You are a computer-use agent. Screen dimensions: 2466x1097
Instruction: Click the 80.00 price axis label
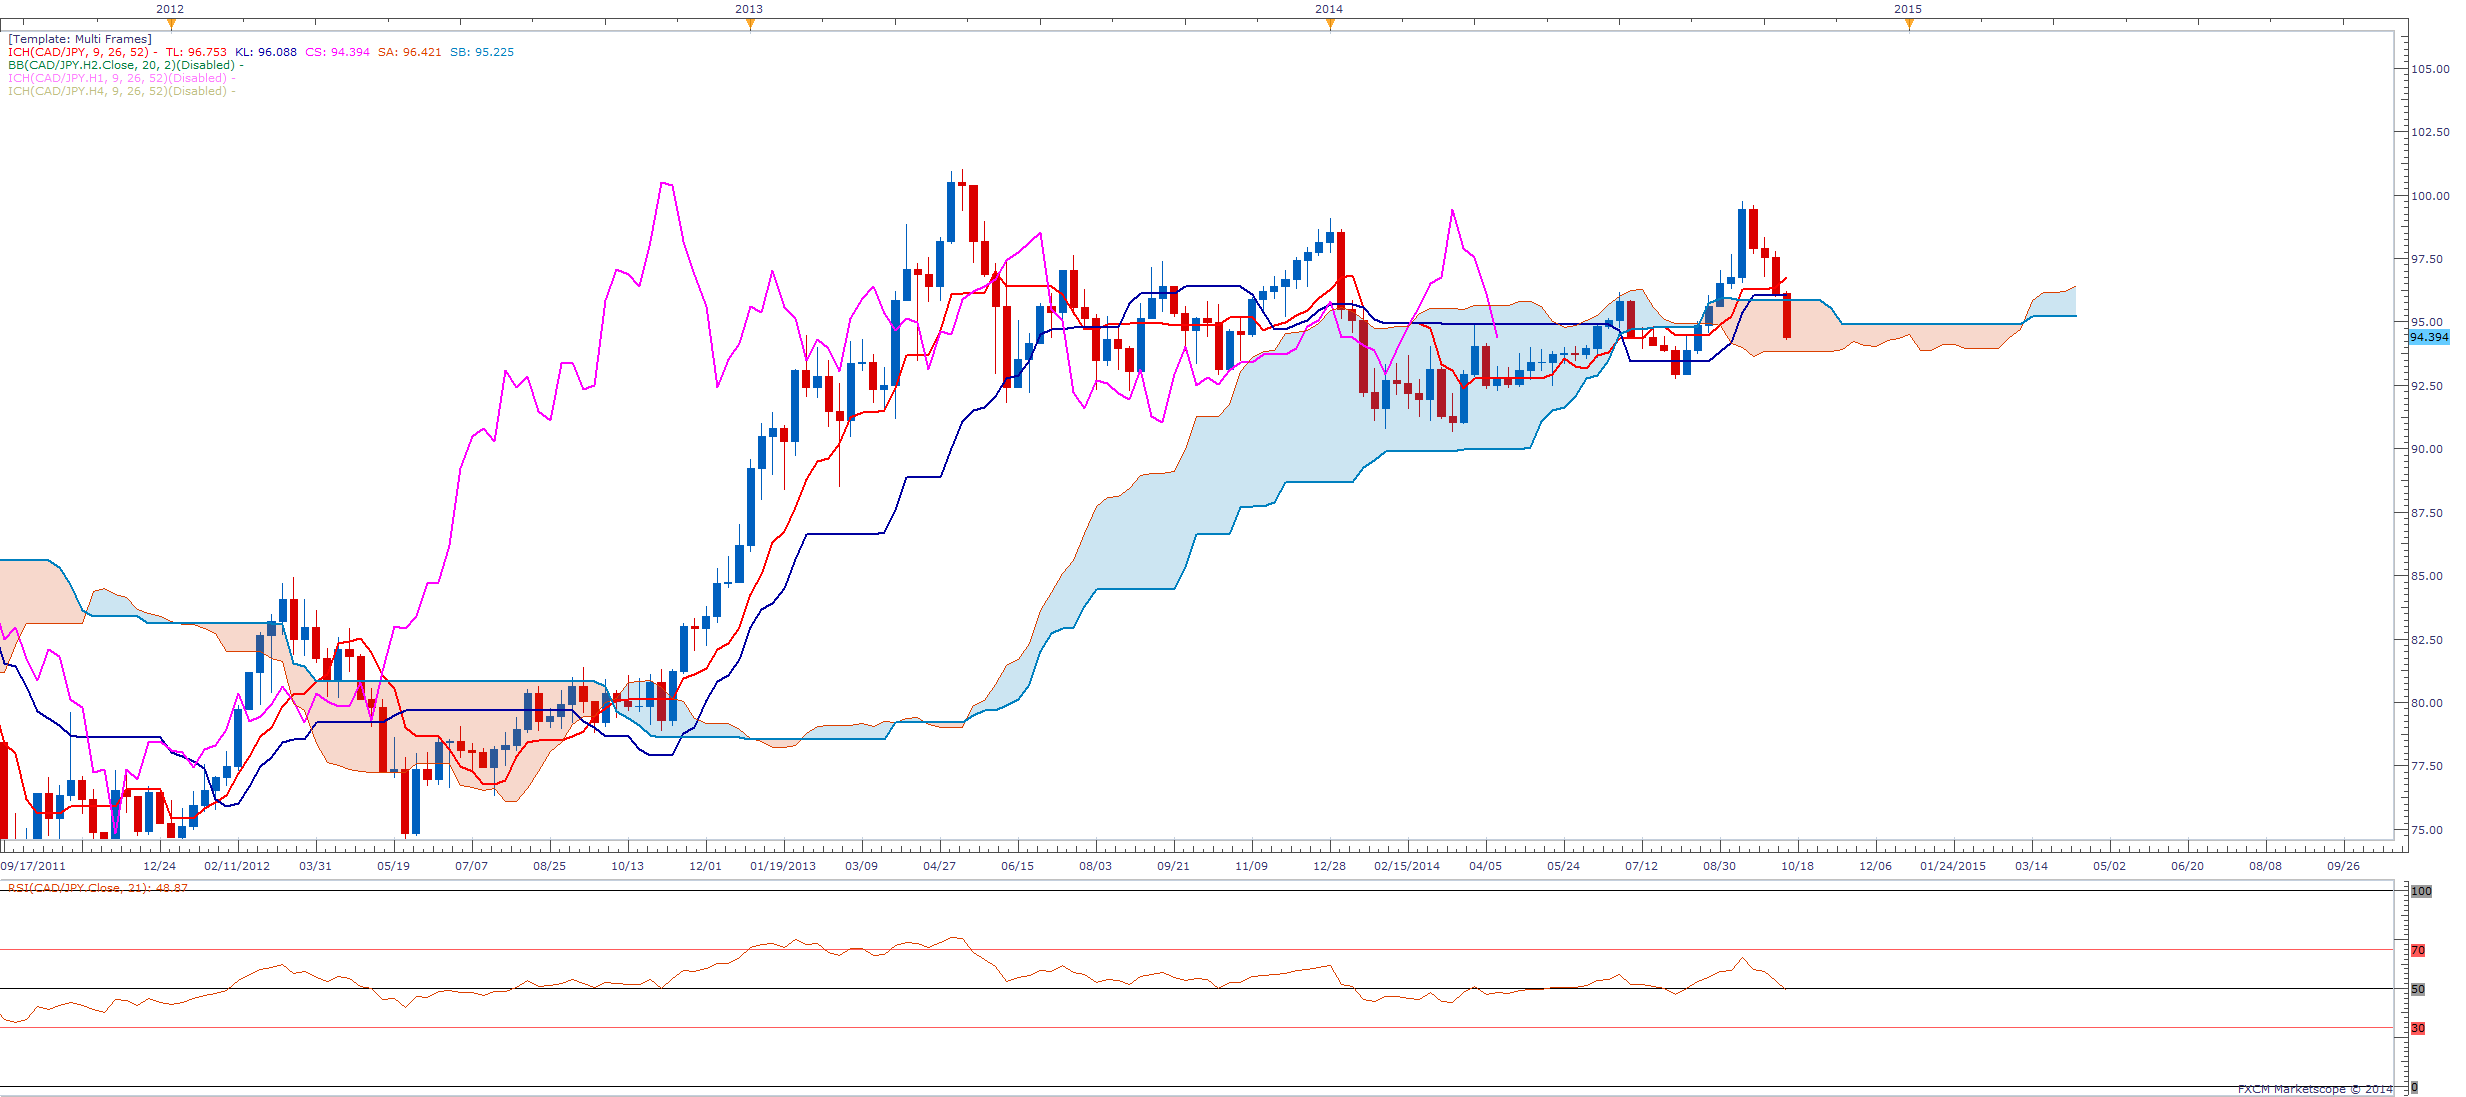tap(2427, 703)
